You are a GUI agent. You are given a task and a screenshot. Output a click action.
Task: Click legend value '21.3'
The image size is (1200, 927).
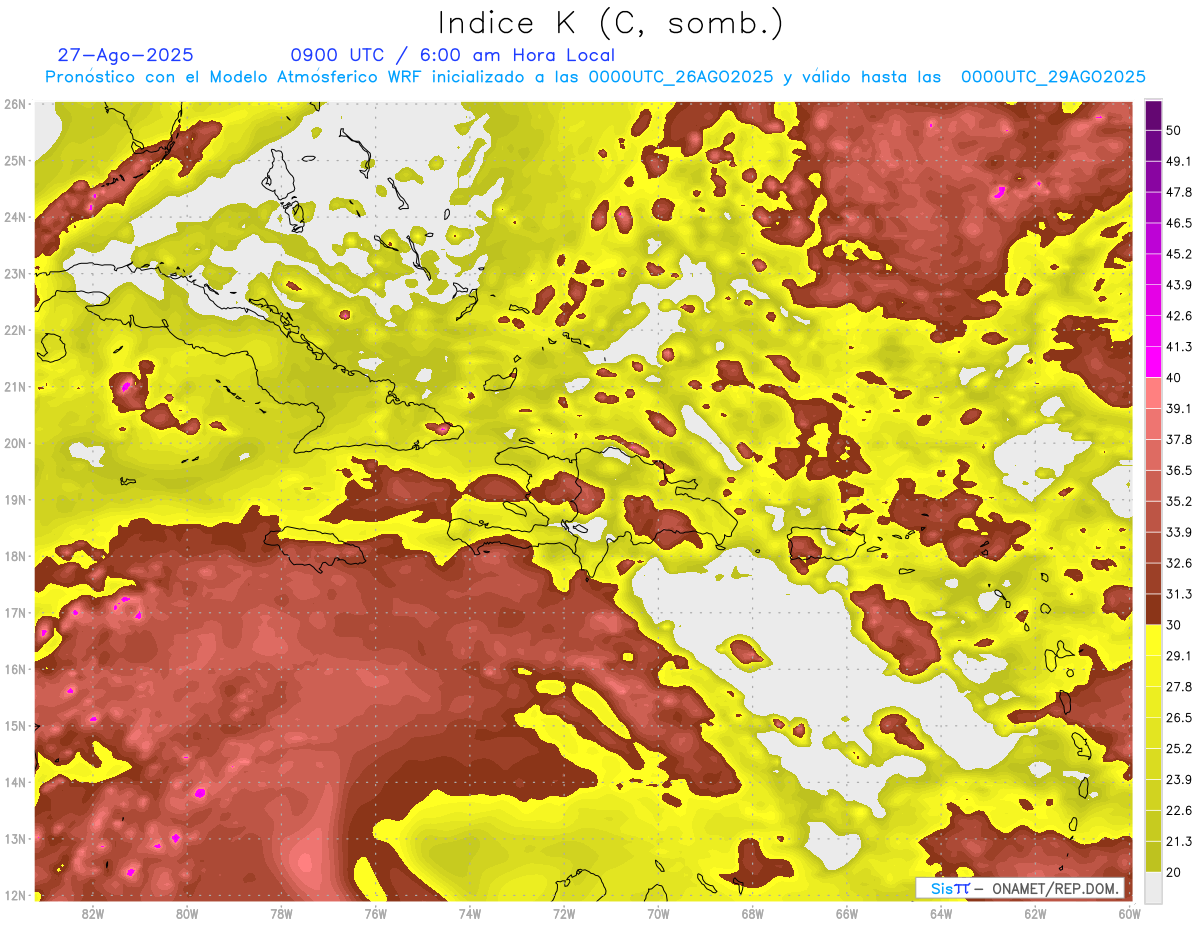tap(1178, 841)
